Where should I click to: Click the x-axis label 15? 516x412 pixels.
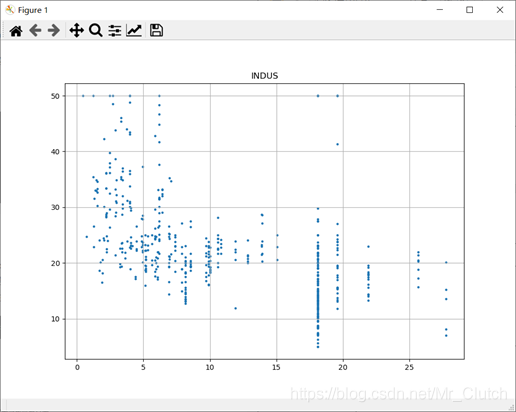tap(276, 367)
